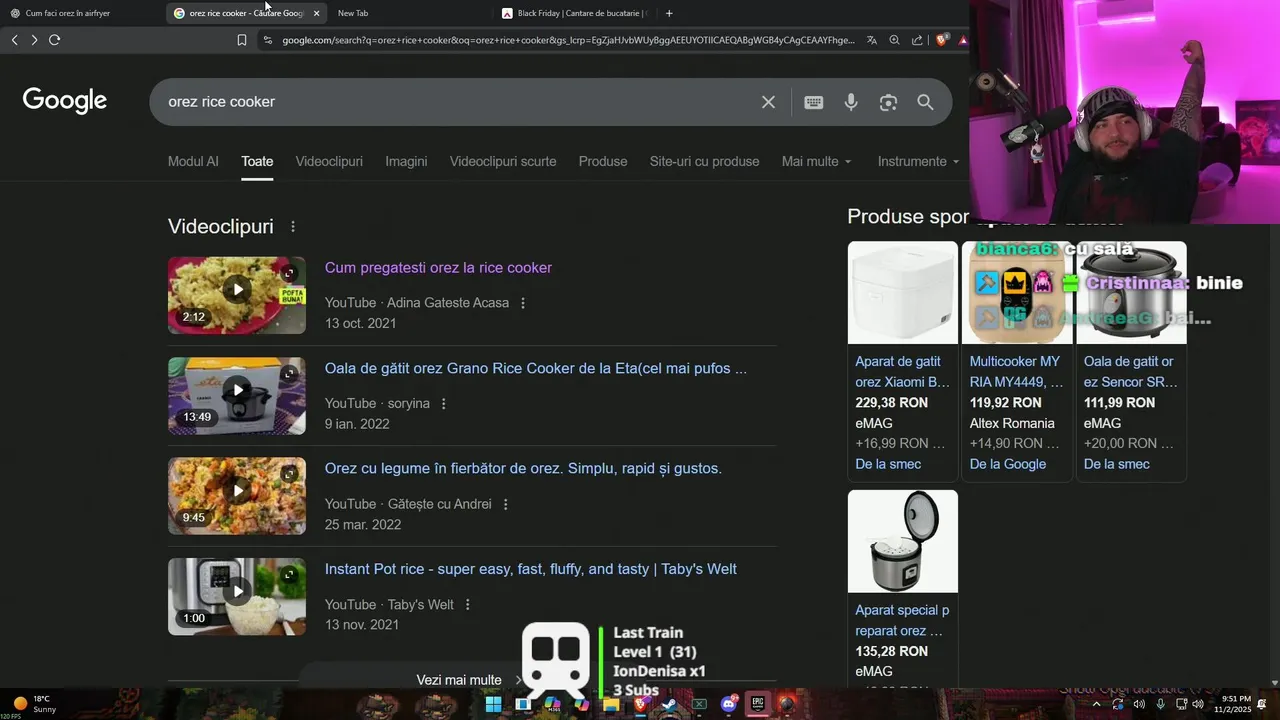Open Windows Start button in taskbar
Viewport: 1280px width, 720px height.
click(x=493, y=705)
